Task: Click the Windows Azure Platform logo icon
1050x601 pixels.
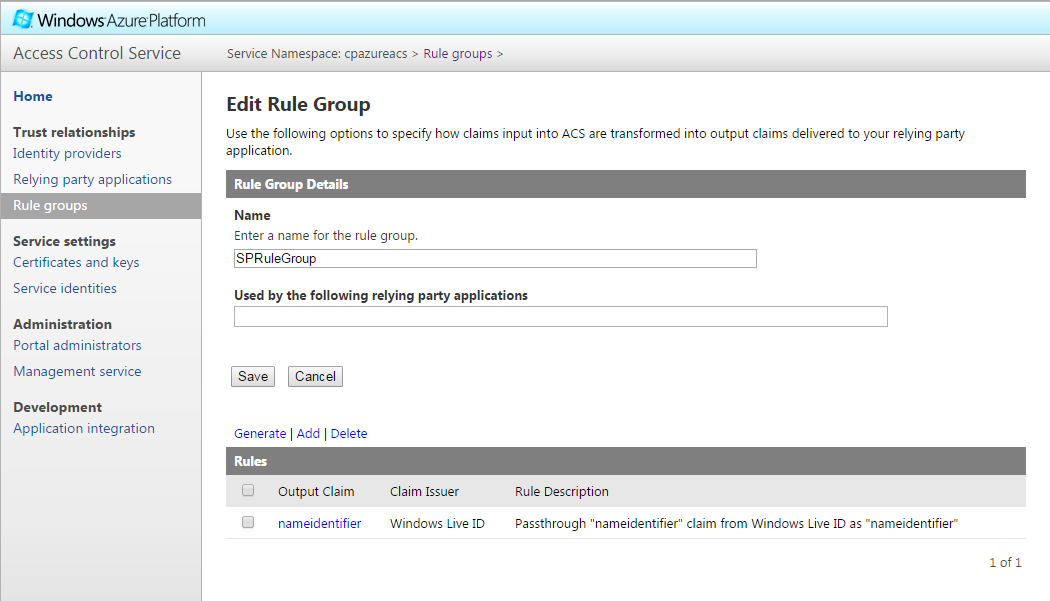Action: click(23, 19)
